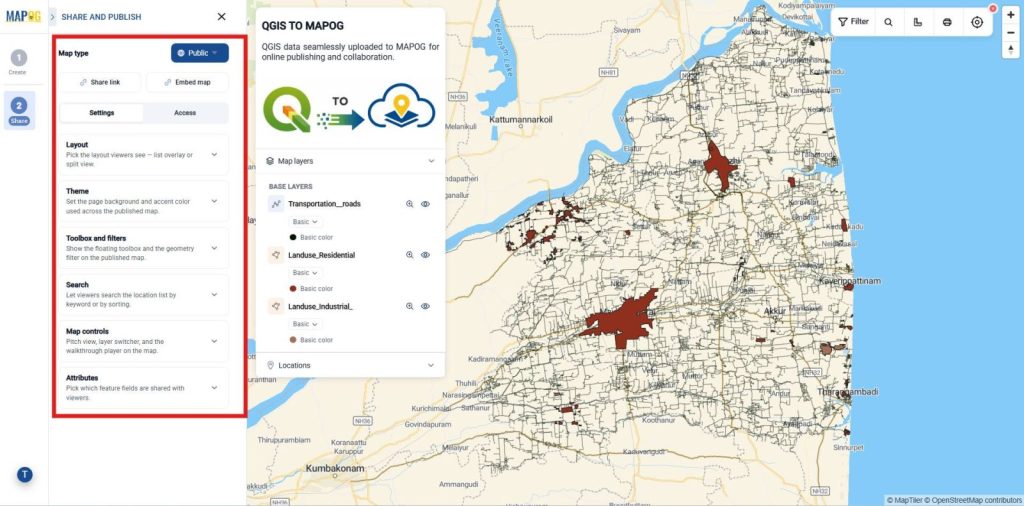Open the OpenStreetMap contributors link
The width and height of the screenshot is (1024, 506).
[x=972, y=500]
